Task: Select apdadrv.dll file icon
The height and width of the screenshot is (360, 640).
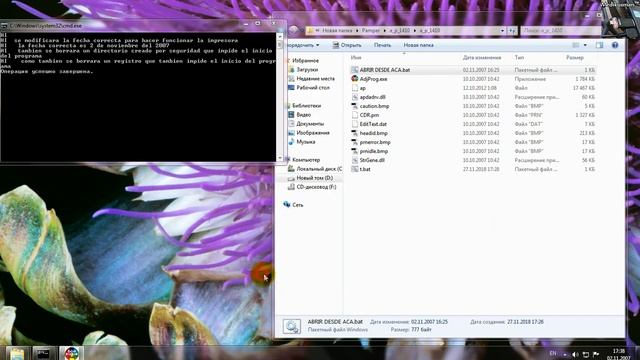Action: (355, 97)
